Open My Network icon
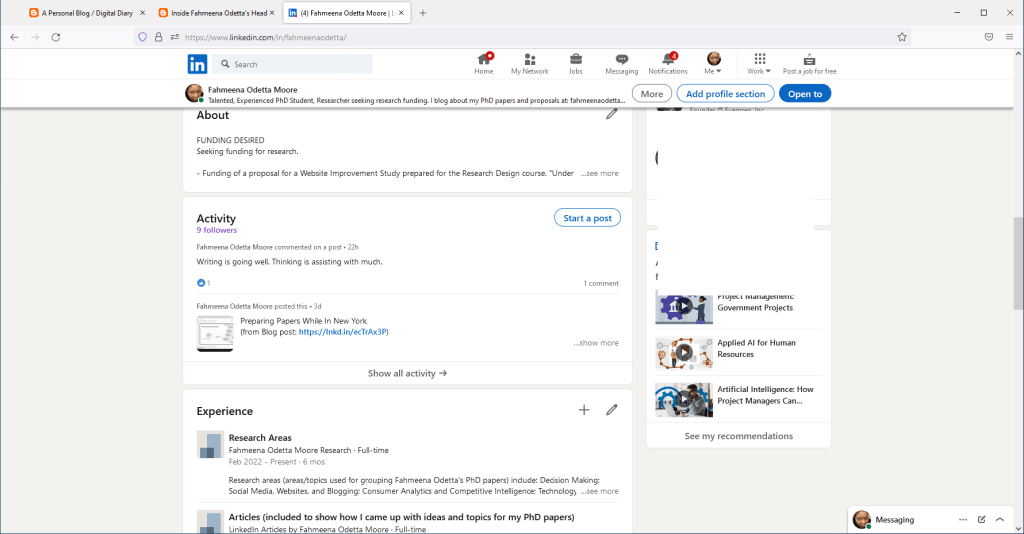This screenshot has height=534, width=1024. coord(529,63)
